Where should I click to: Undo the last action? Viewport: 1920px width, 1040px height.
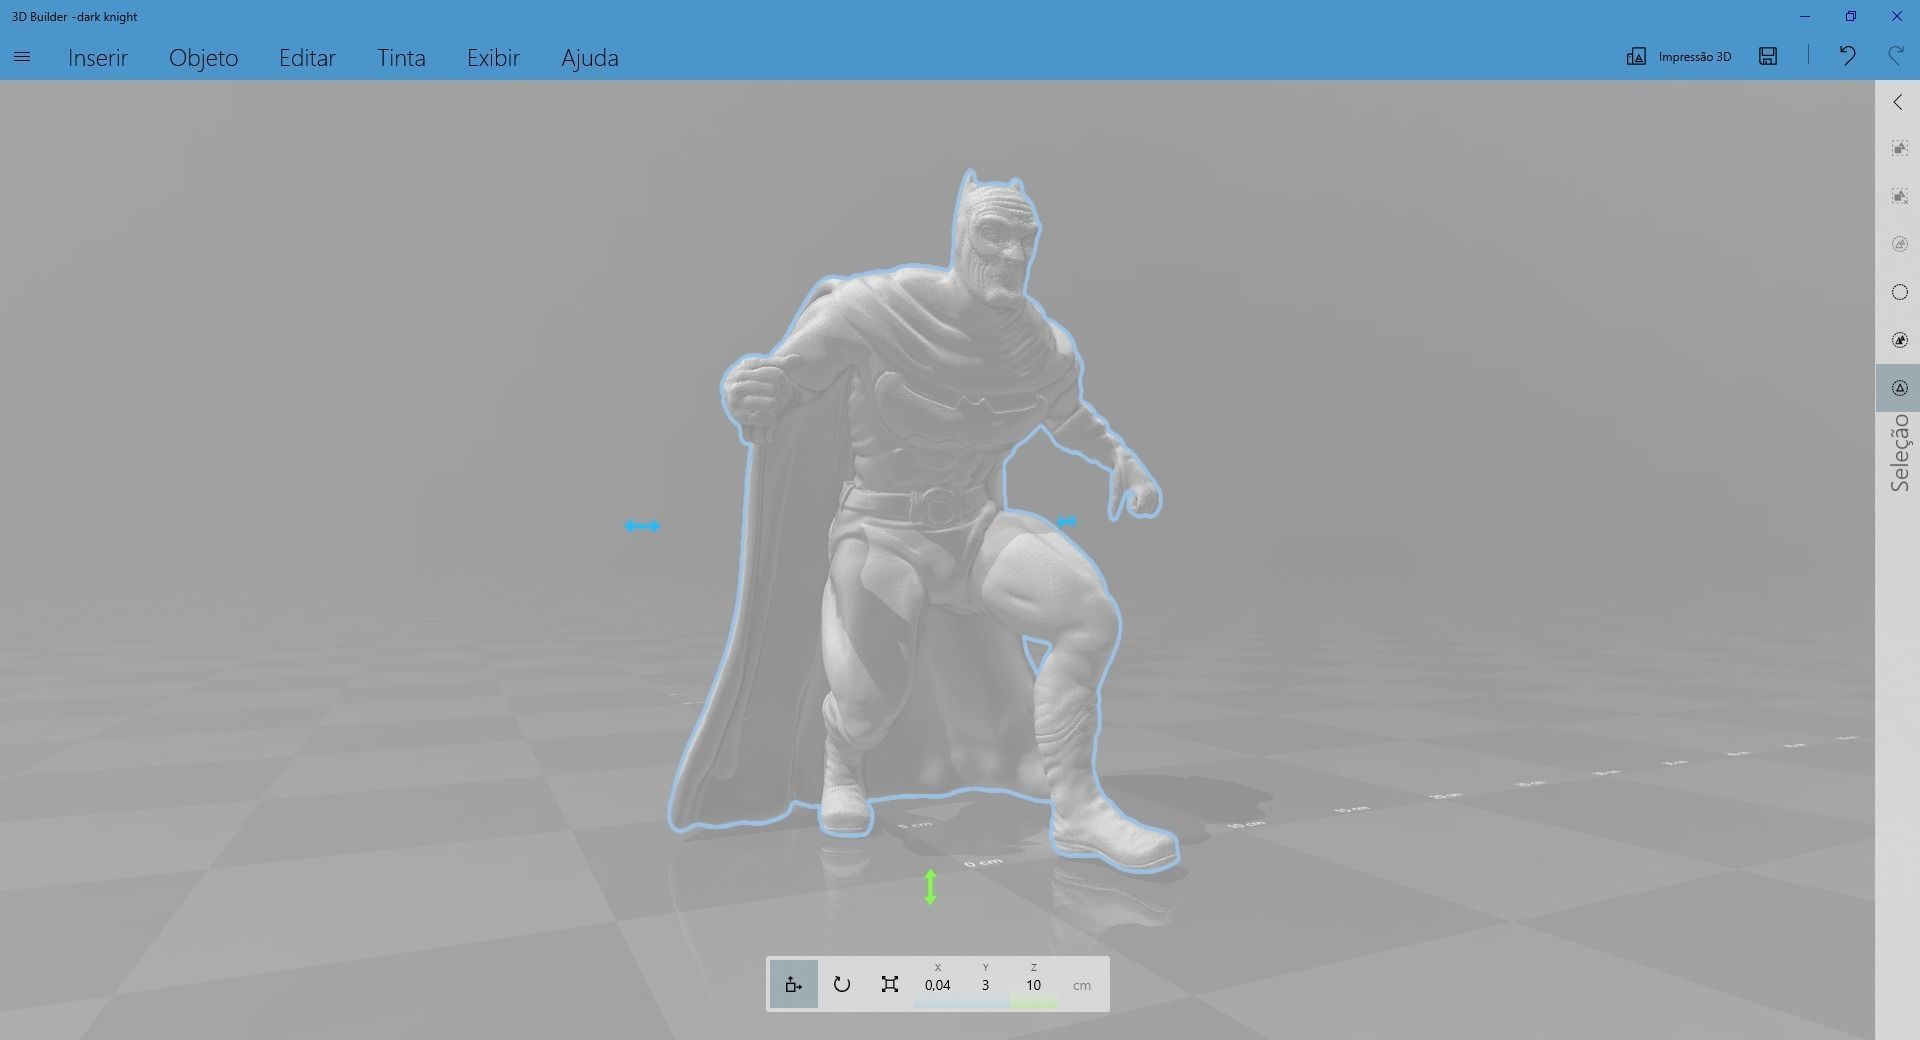pyautogui.click(x=1847, y=56)
